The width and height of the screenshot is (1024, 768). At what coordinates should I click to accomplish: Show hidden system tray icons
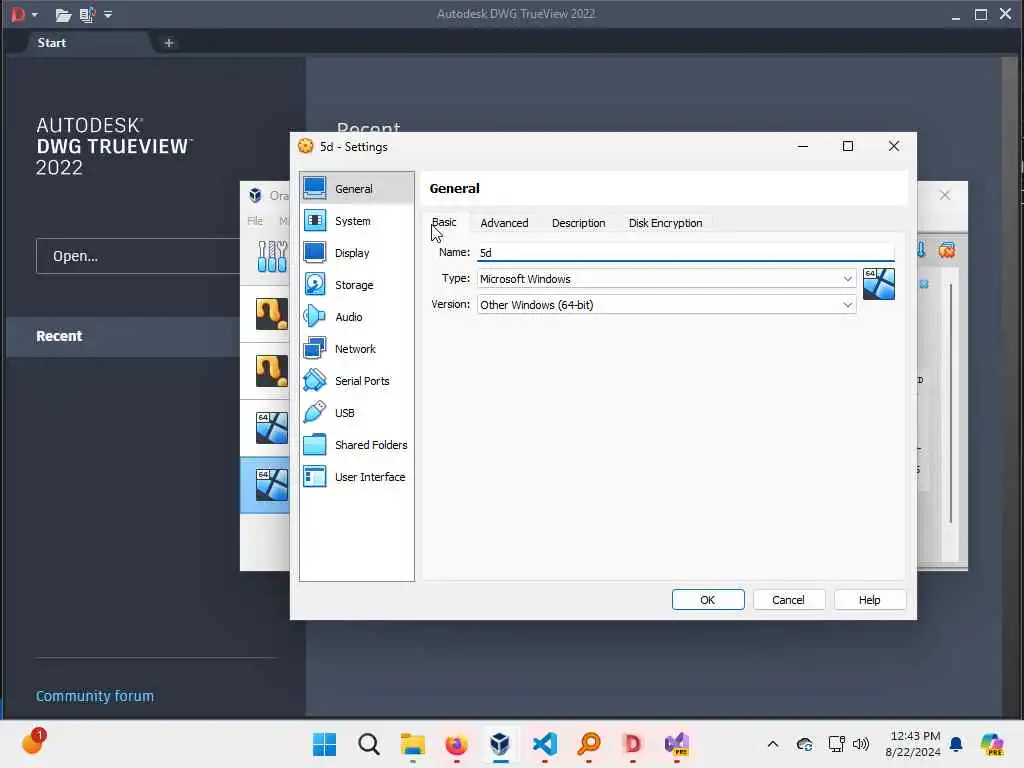tap(773, 744)
